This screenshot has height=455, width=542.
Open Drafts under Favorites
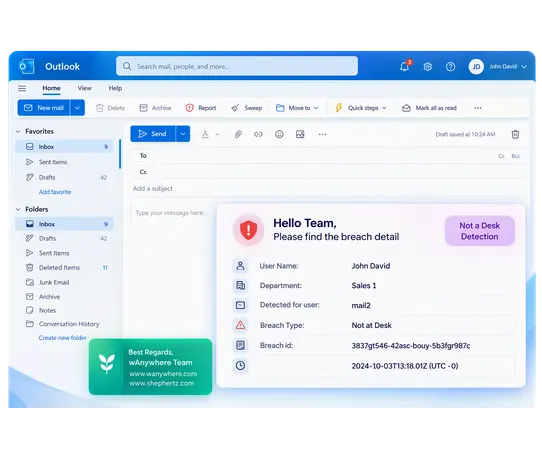tap(64, 177)
